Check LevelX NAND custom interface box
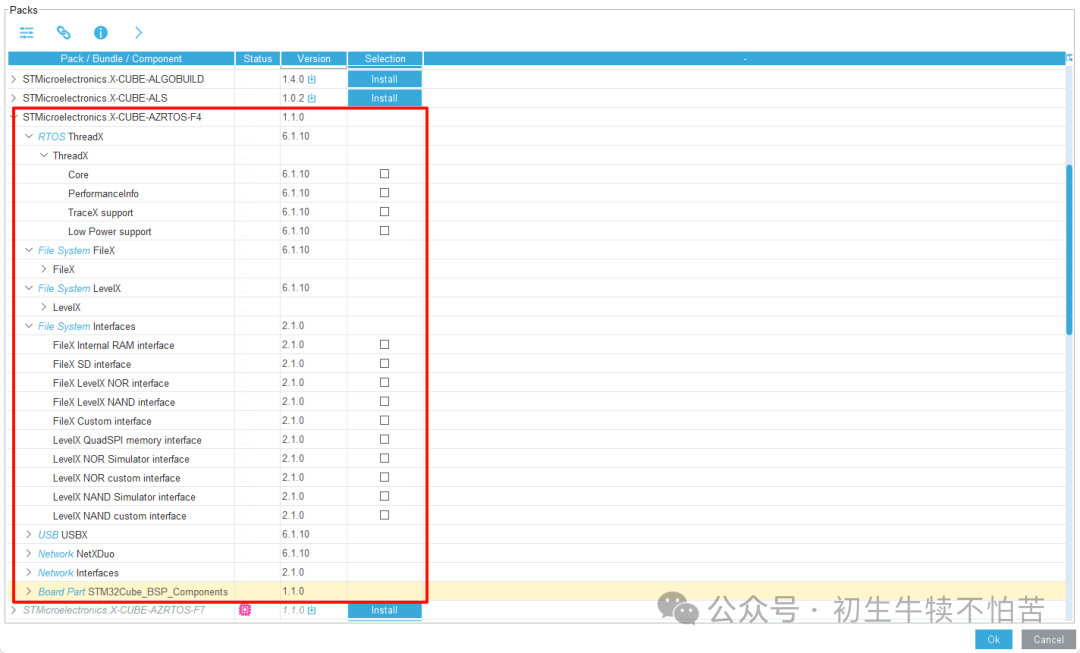The width and height of the screenshot is (1080, 653). [x=384, y=515]
